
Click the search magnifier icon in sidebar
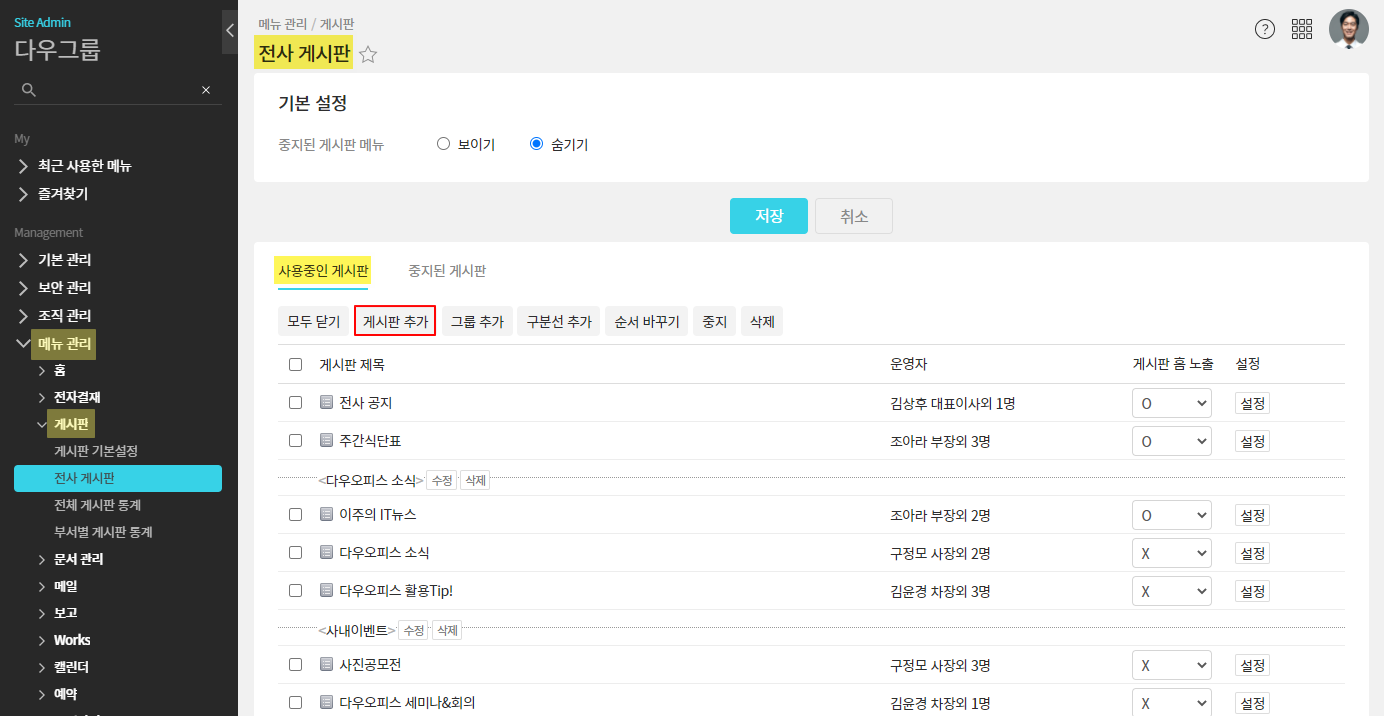(29, 90)
